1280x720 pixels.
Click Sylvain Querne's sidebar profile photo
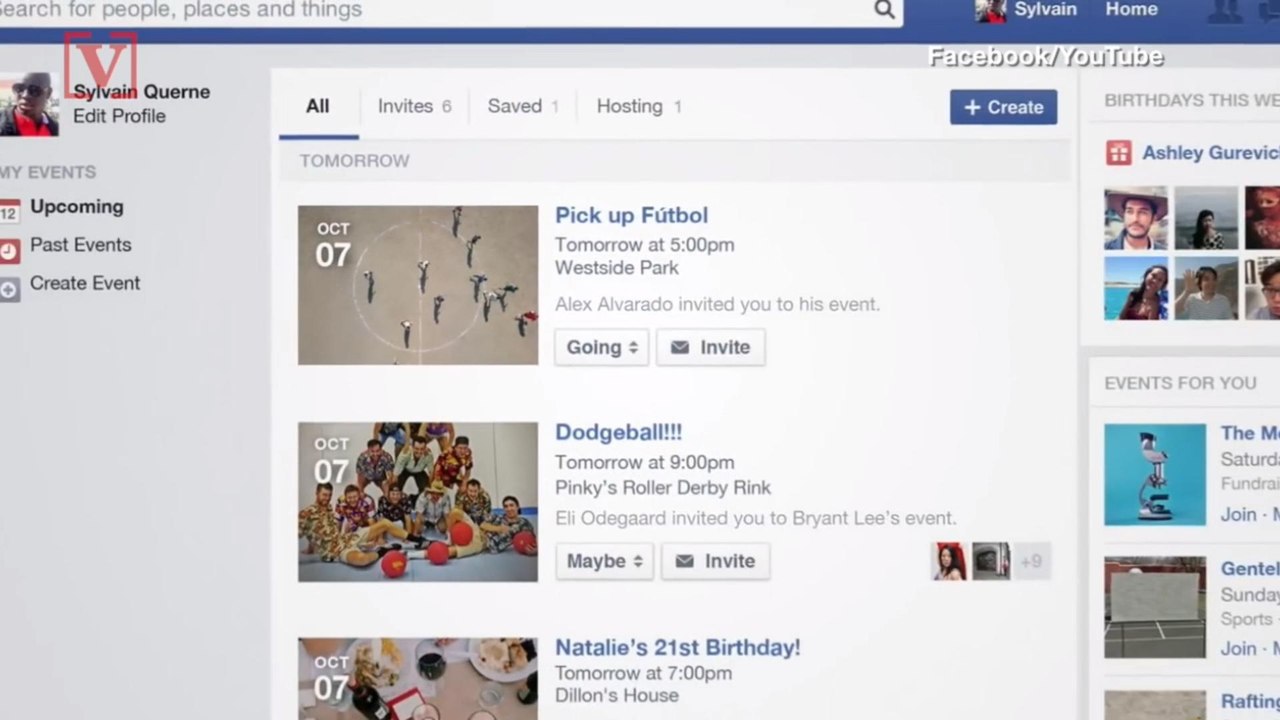(29, 104)
